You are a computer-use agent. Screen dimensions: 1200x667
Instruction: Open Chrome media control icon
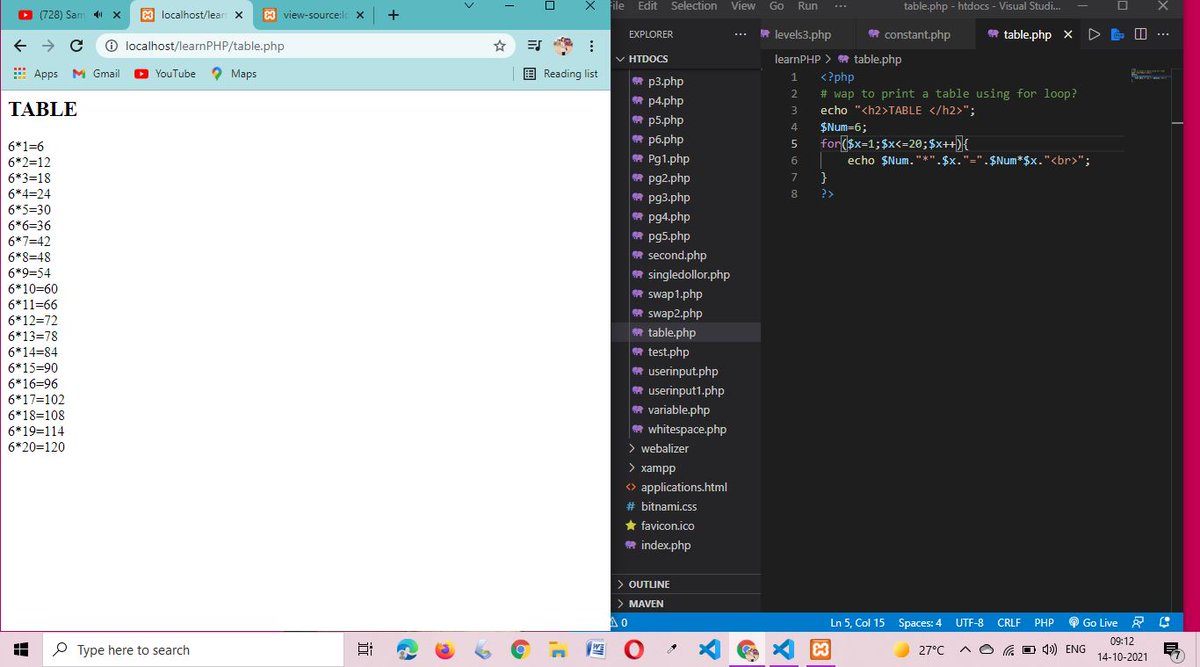pos(534,46)
